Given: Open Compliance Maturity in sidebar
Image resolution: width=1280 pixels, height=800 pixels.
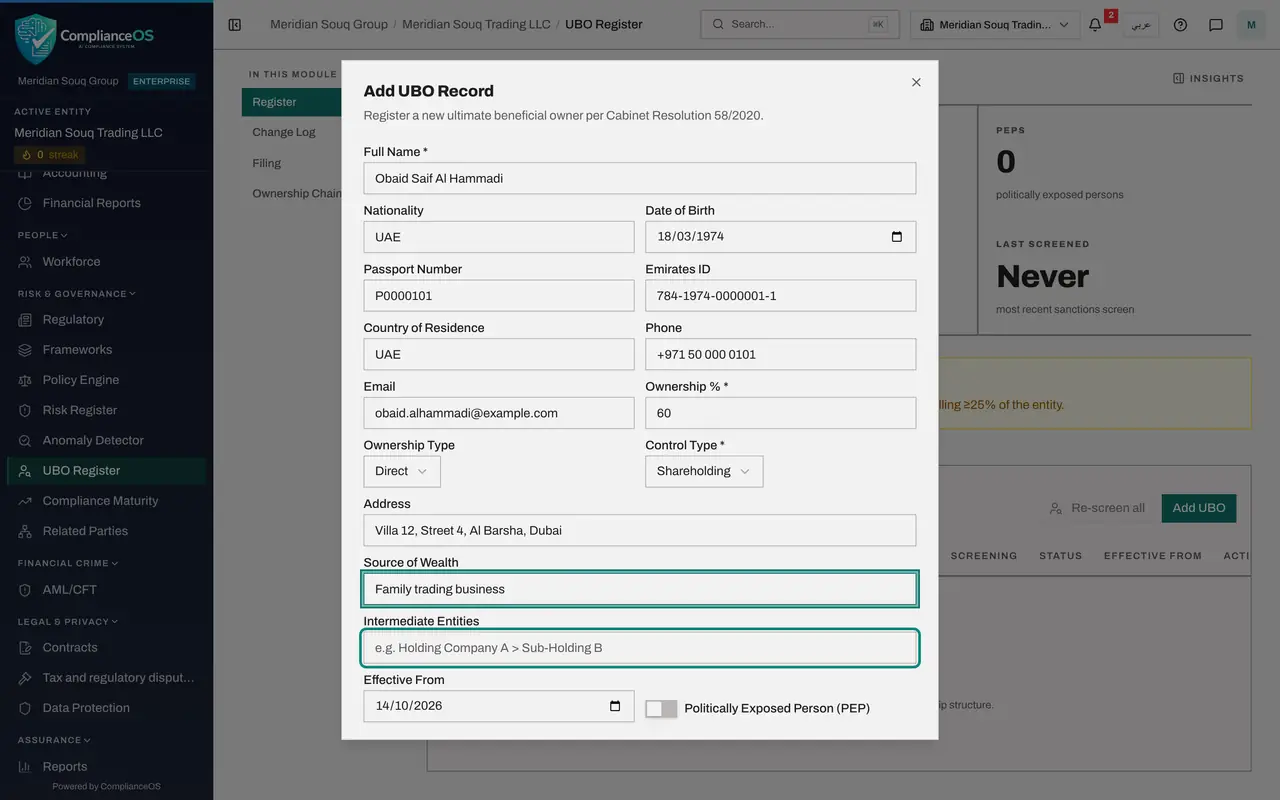Looking at the screenshot, I should click(100, 501).
